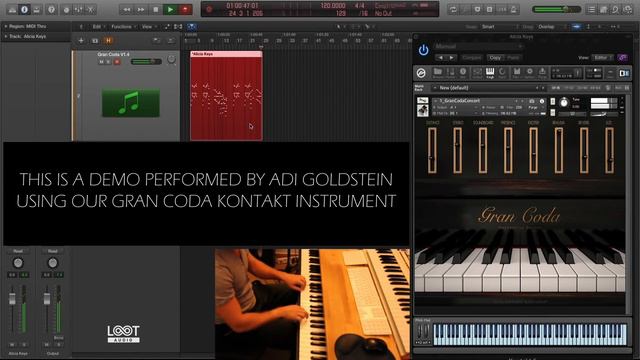
Task: Adjust Gran Coda track volume slider
Action: coord(146,62)
